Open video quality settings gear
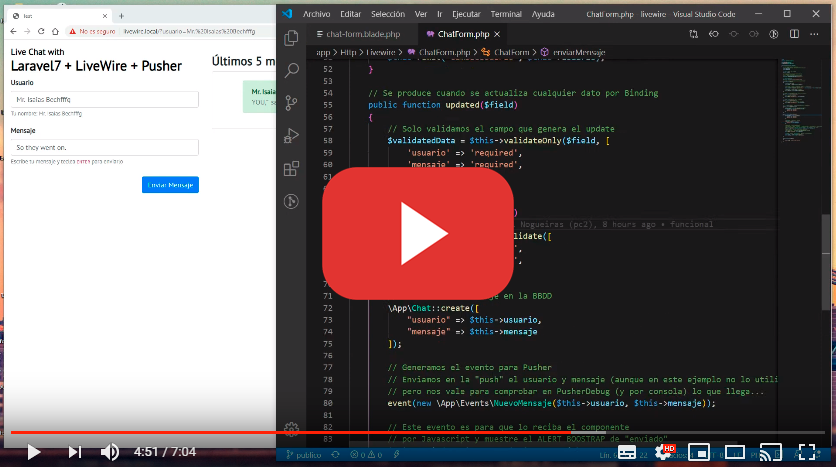The image size is (836, 467). 664,453
